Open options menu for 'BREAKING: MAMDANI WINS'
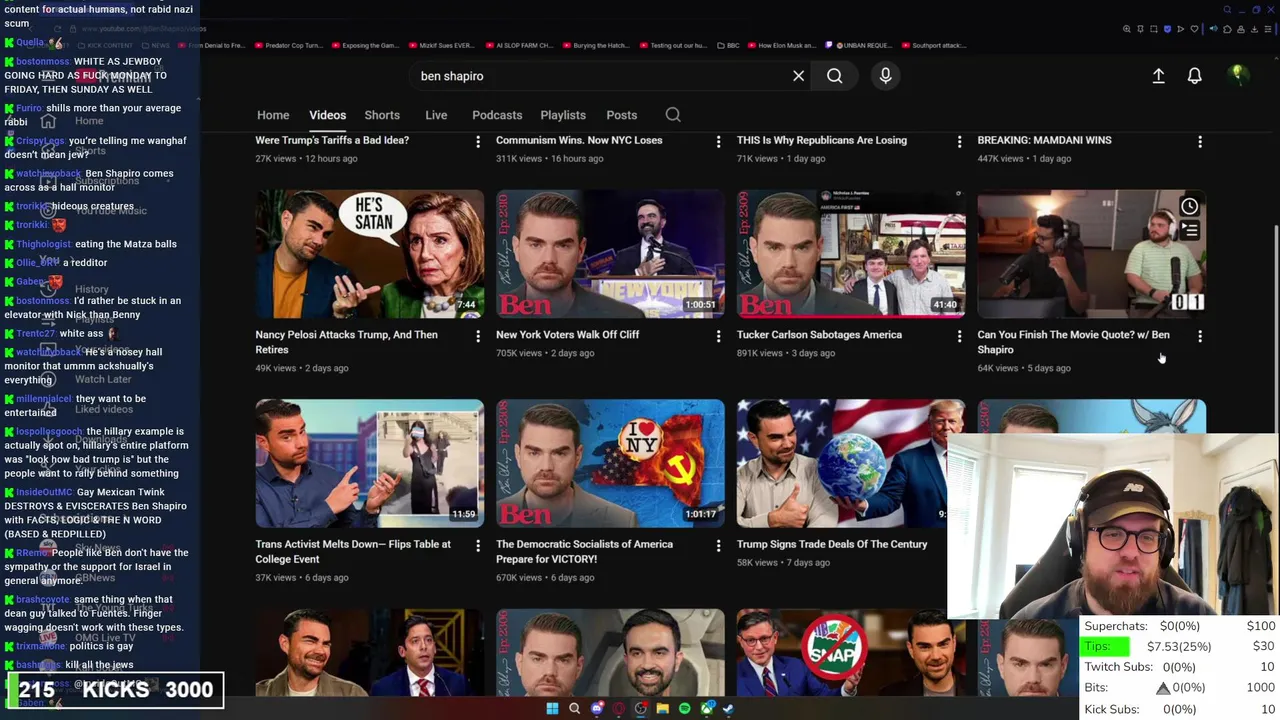Viewport: 1280px width, 720px height. [x=1200, y=142]
